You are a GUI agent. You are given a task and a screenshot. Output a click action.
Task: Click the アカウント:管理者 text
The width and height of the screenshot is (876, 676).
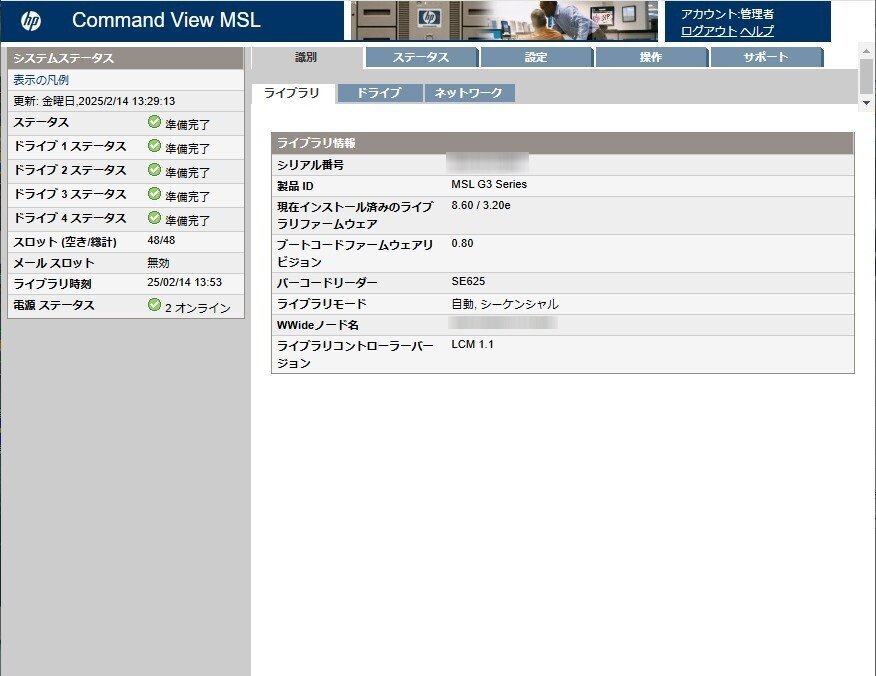click(727, 14)
